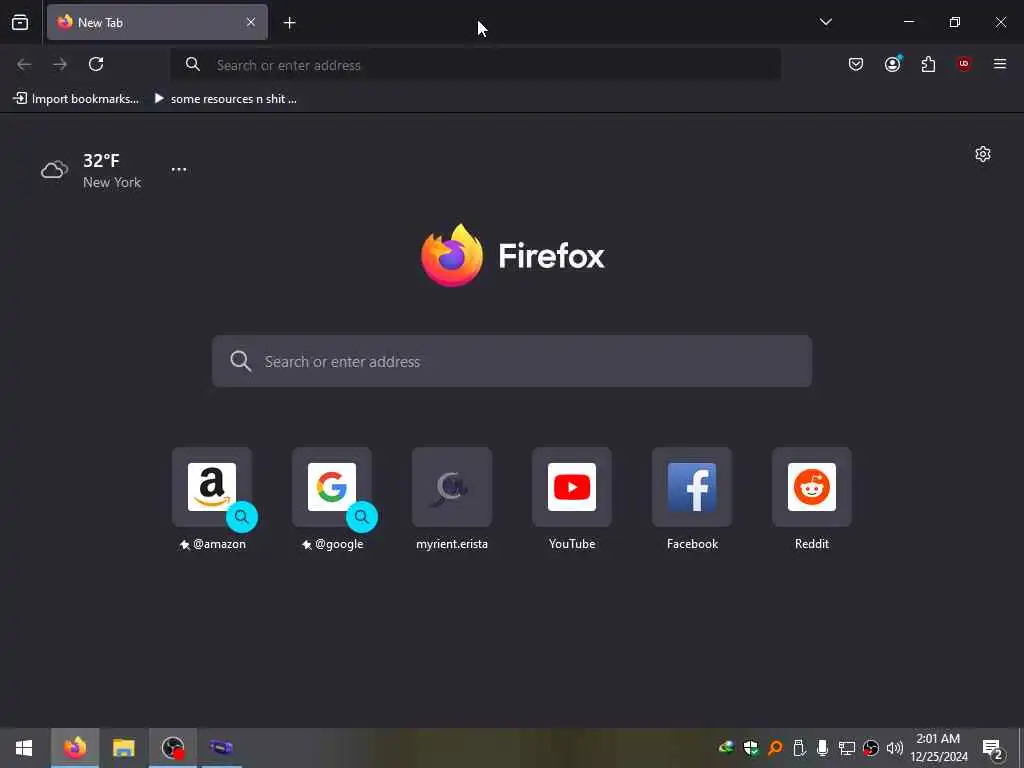Open the network tray icon
This screenshot has width=1024, height=768.
coord(846,748)
